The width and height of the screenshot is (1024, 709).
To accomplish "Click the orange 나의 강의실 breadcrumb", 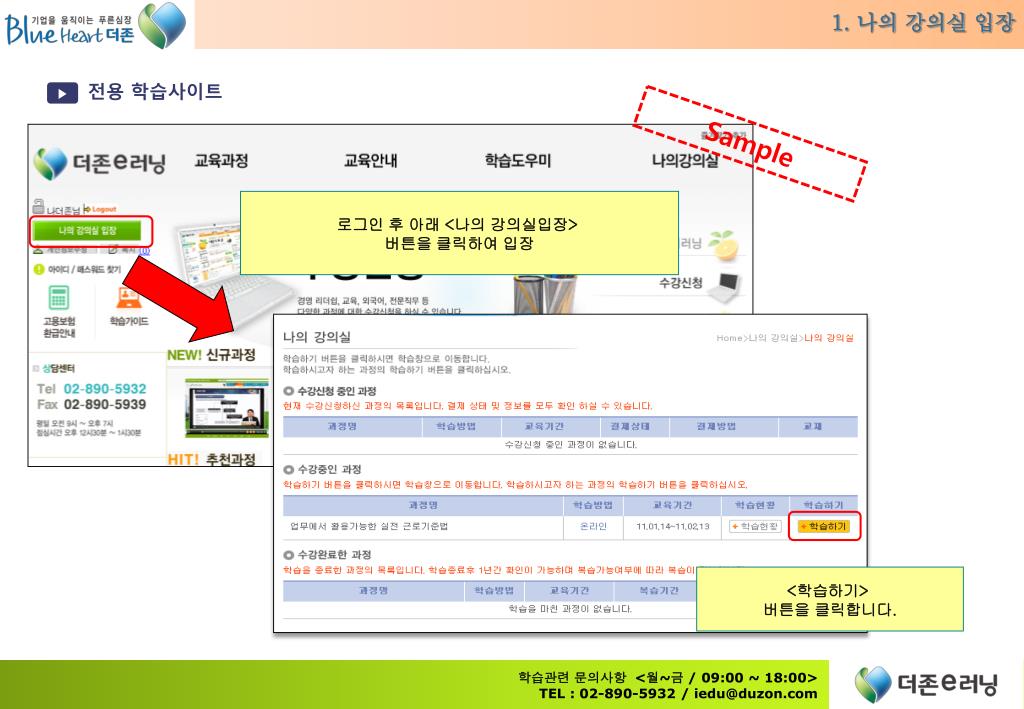I will [x=829, y=338].
